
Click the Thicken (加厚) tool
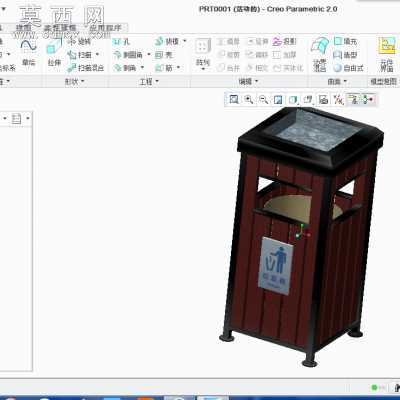click(285, 55)
